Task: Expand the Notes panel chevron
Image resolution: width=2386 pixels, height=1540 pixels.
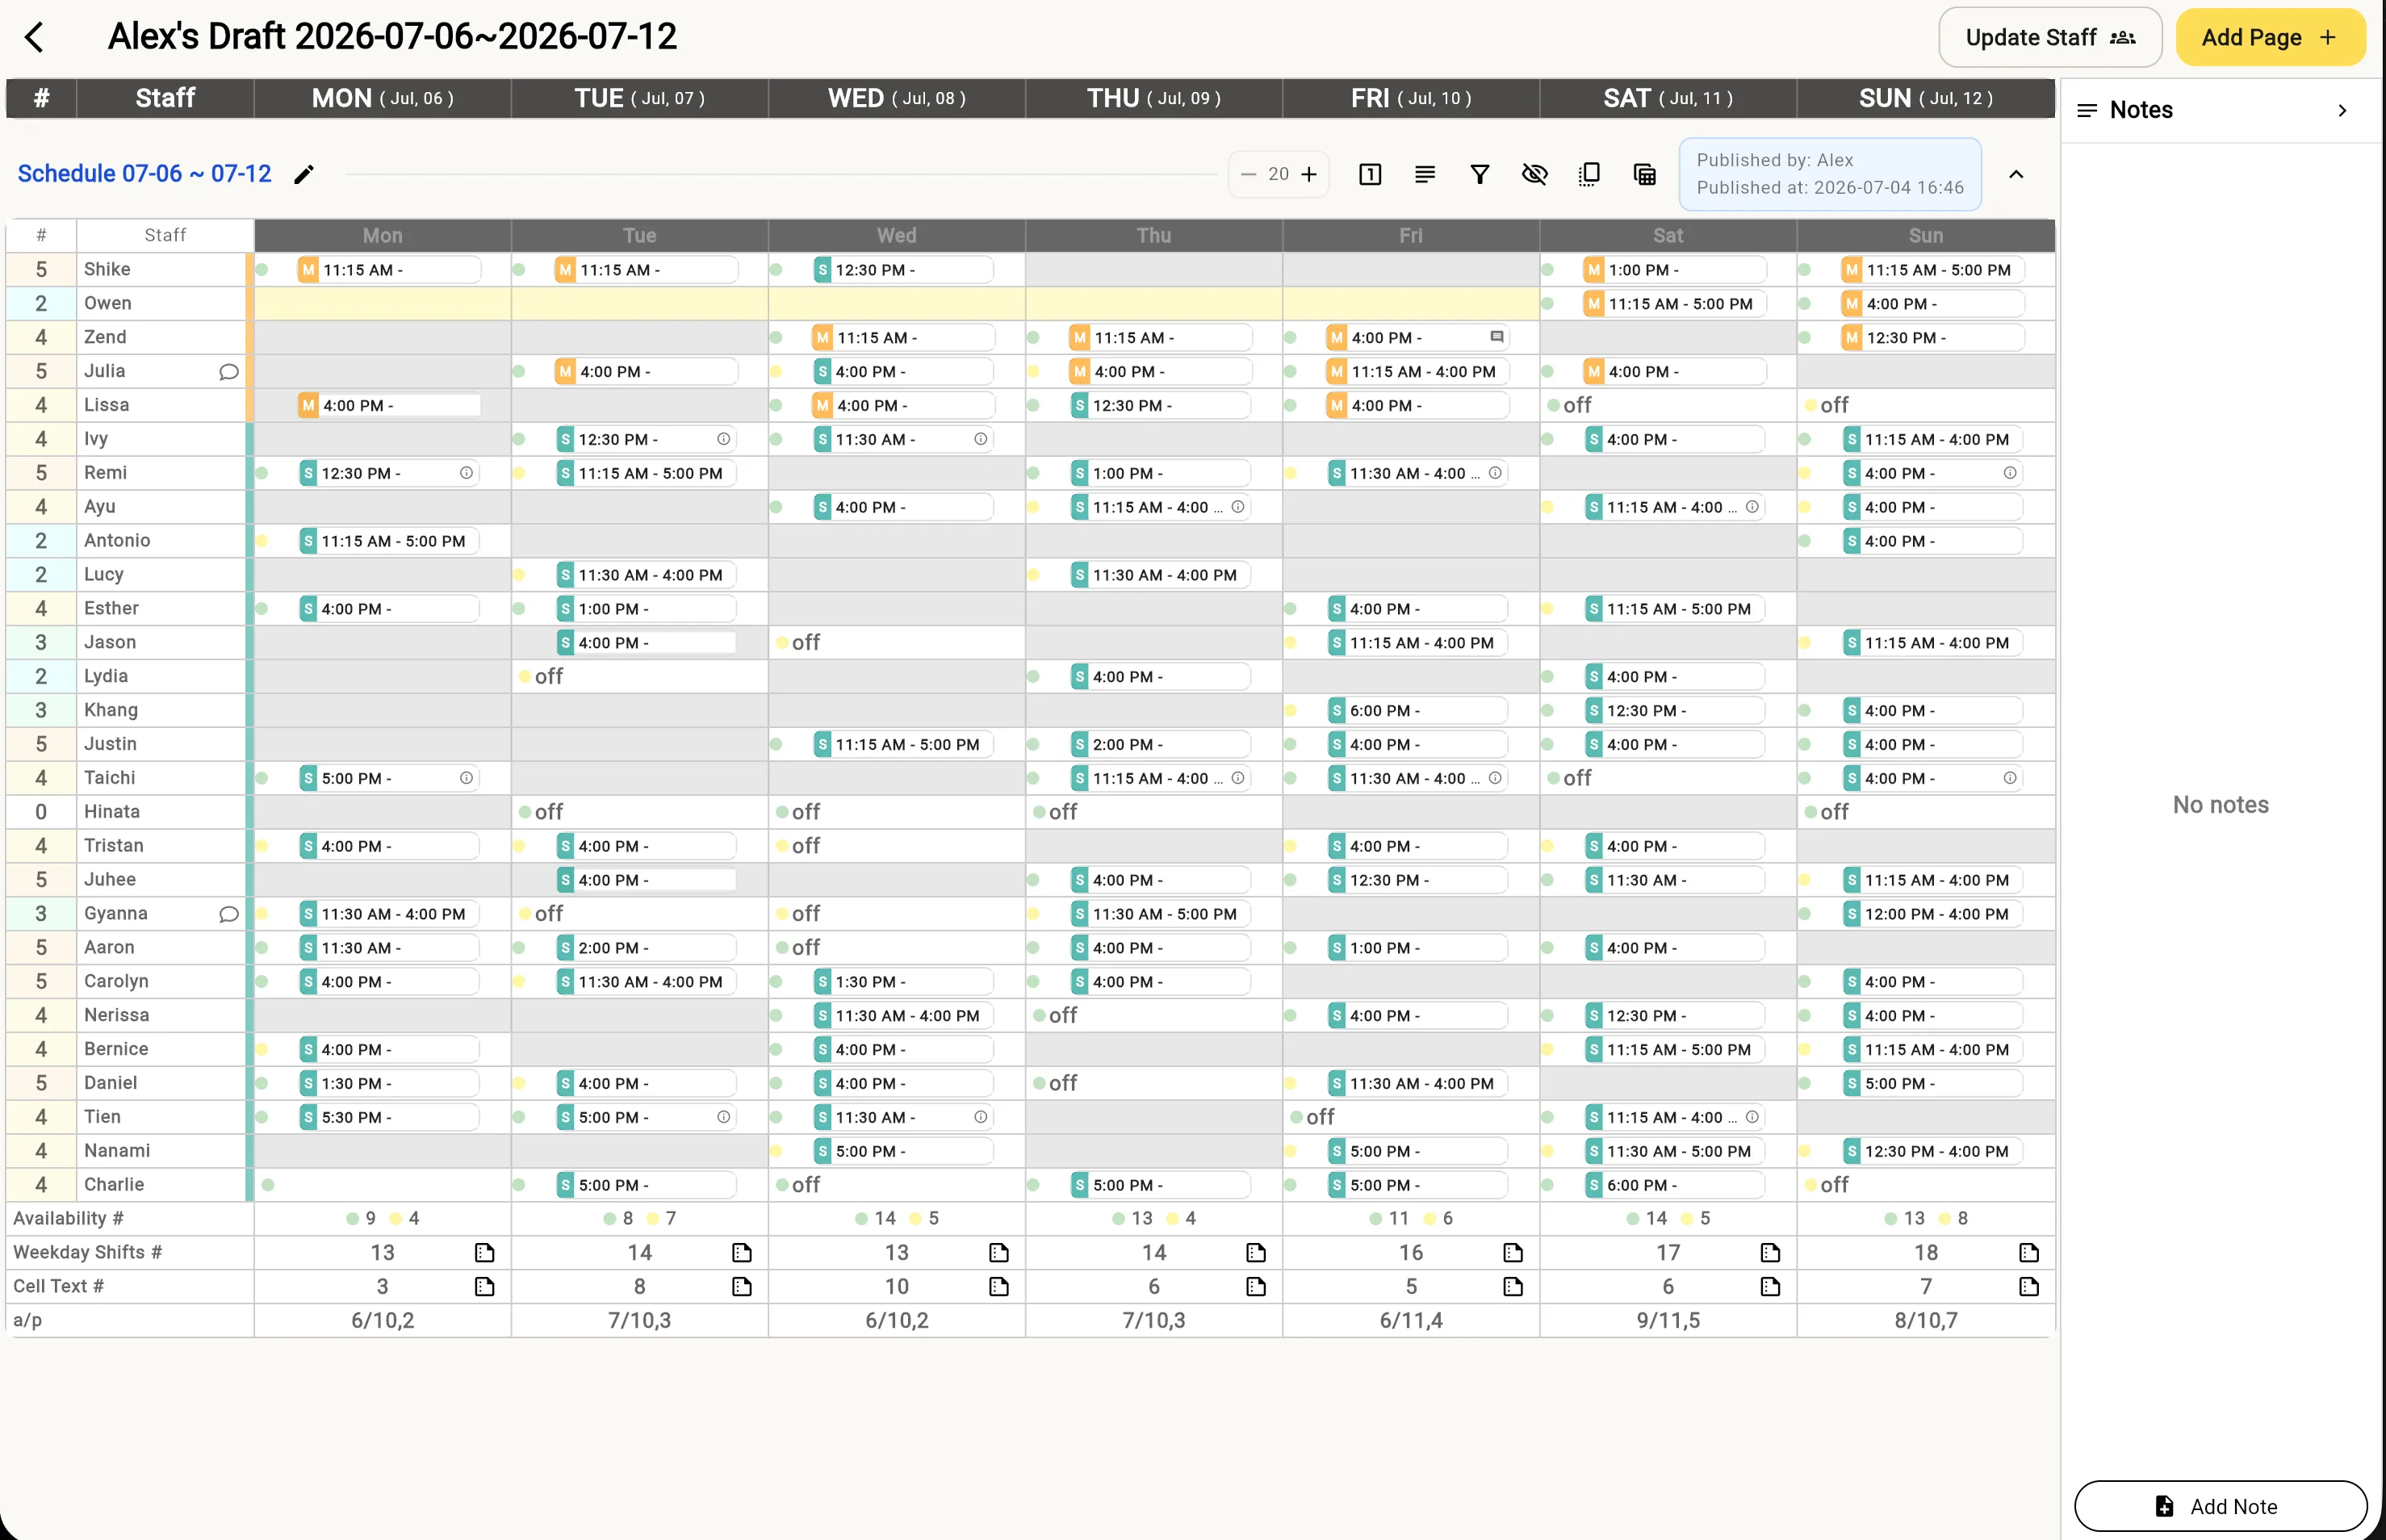Action: 2342,111
